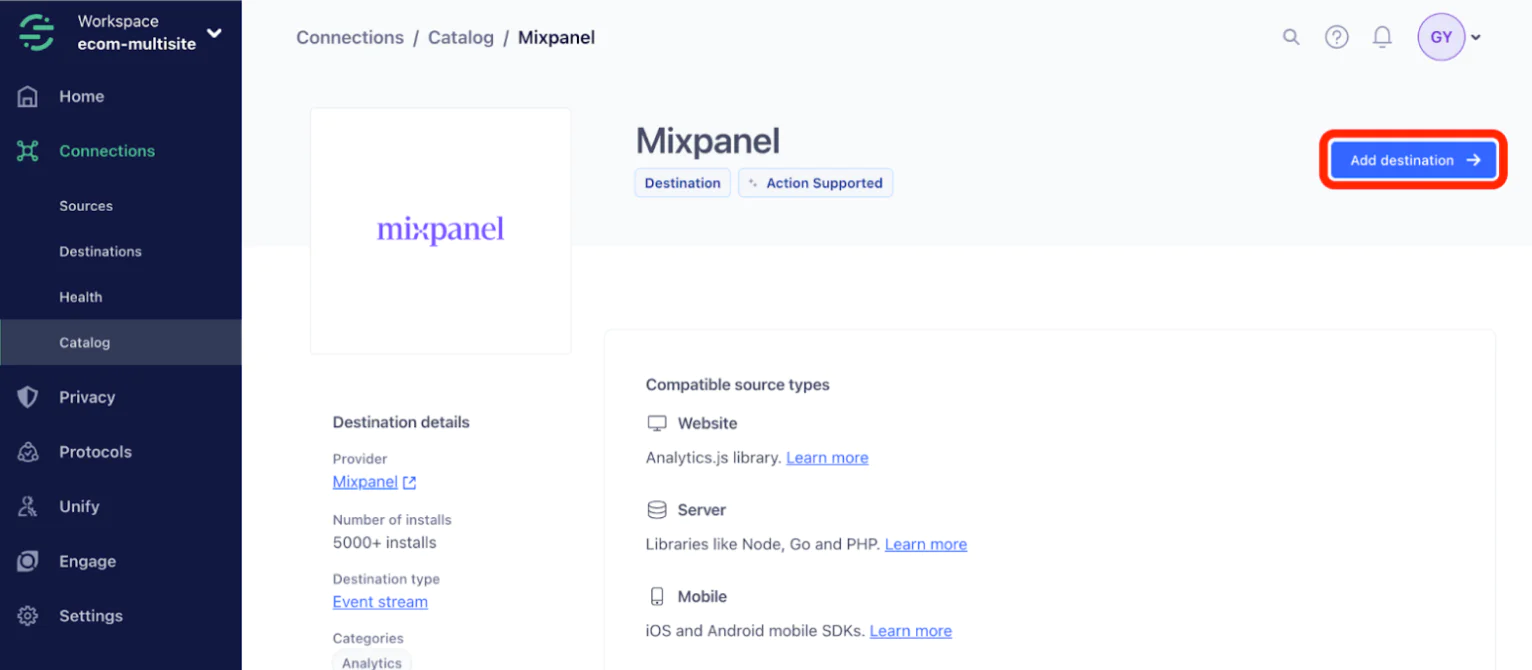The height and width of the screenshot is (670, 1532).
Task: Click Learn more next to Analytics.js library
Action: click(x=827, y=458)
